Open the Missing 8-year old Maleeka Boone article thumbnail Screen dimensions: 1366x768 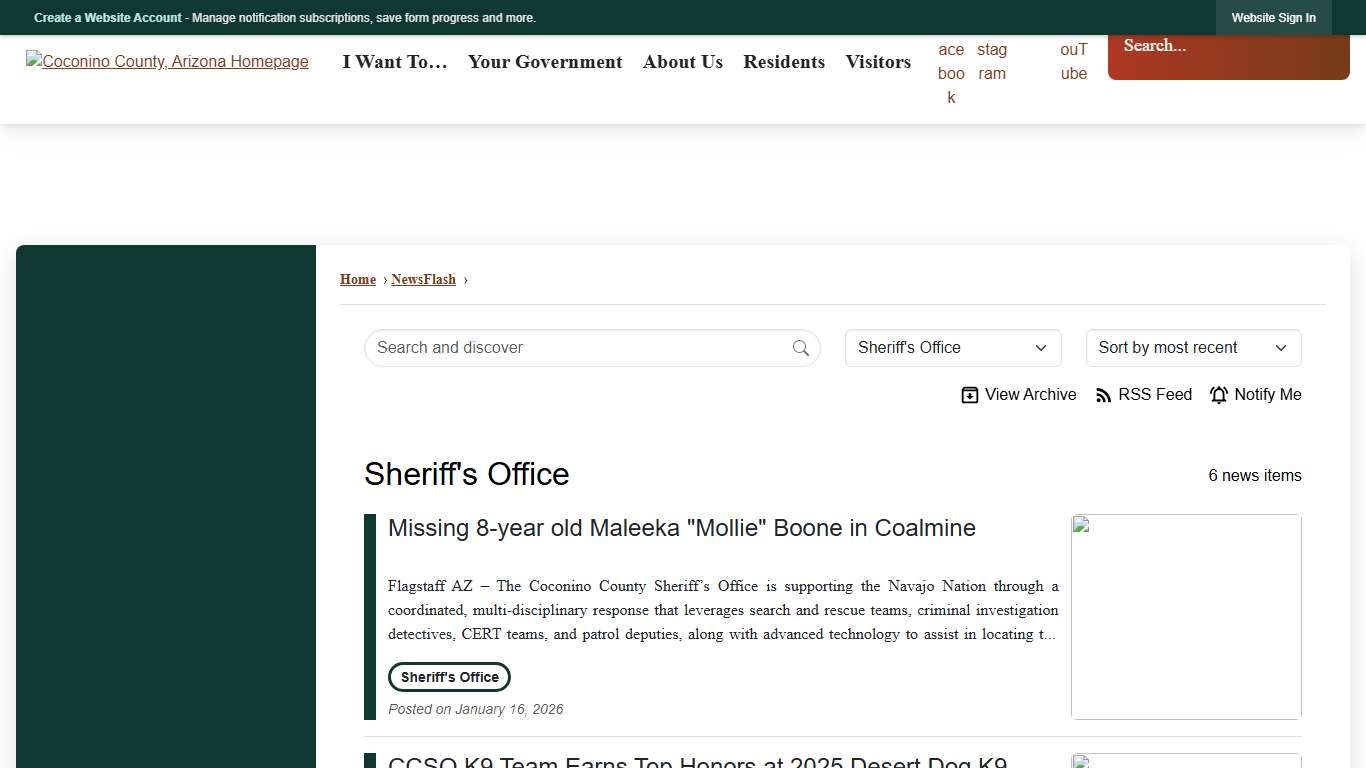pyautogui.click(x=1185, y=616)
